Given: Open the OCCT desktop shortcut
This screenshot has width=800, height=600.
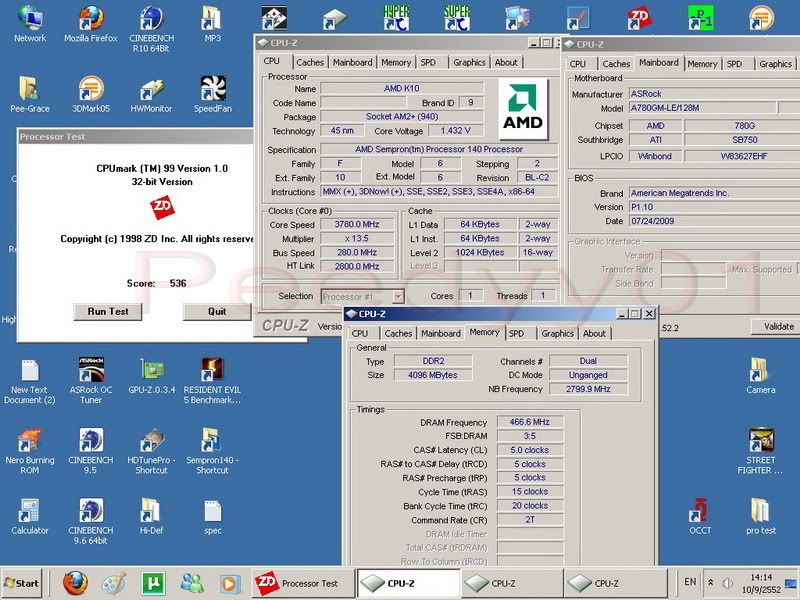Looking at the screenshot, I should [x=700, y=516].
